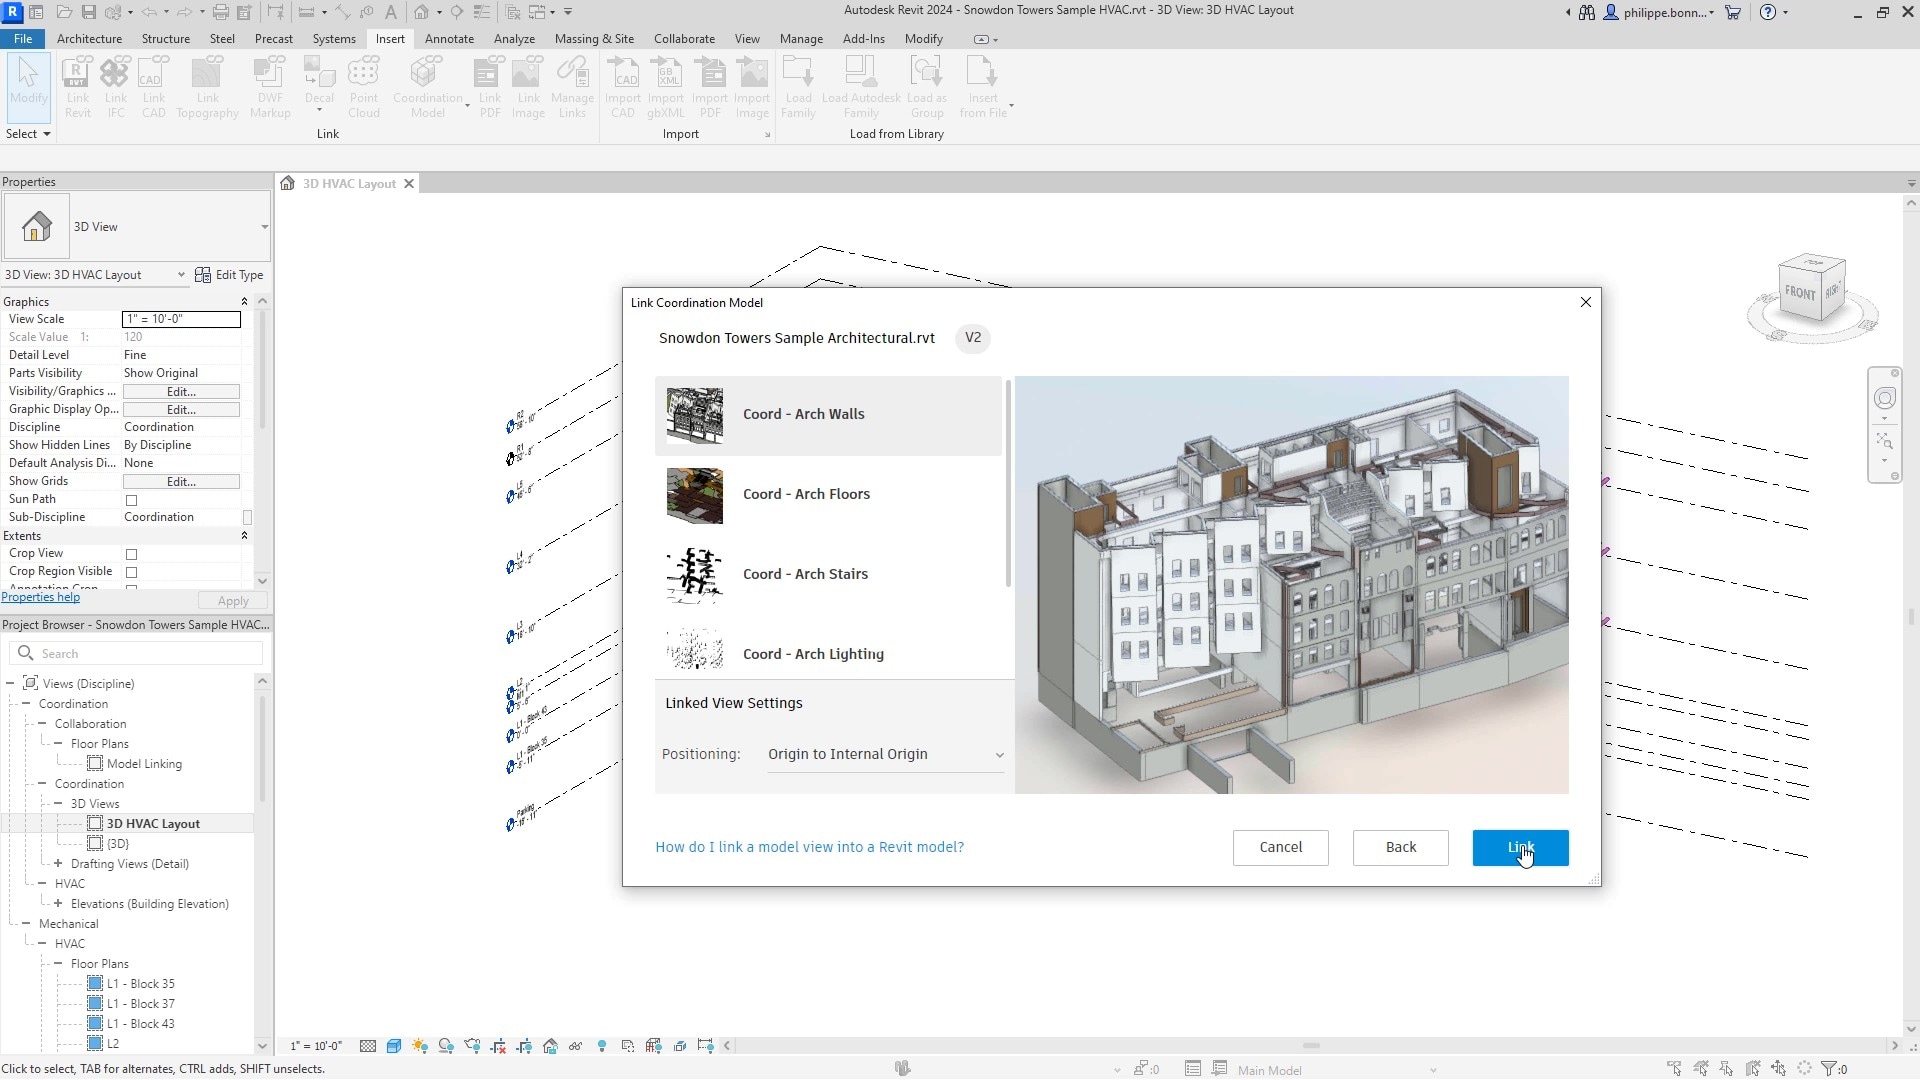Close the 3D HVAC Layout view tab
This screenshot has height=1080, width=1920.
[408, 184]
